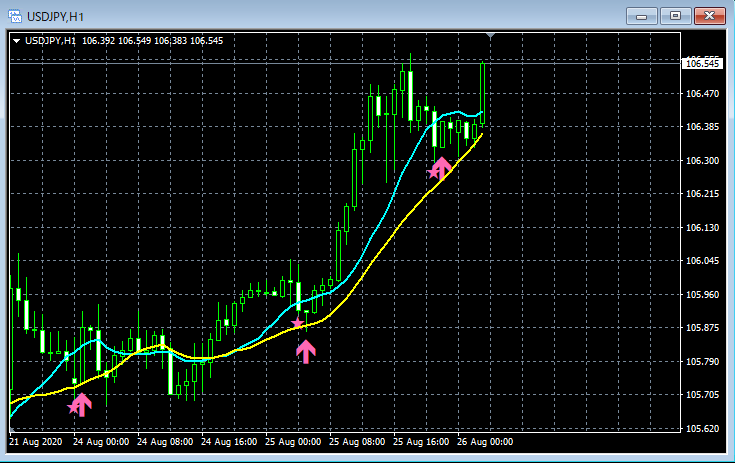Click the 25 Aug 16:00 time axis label
This screenshot has width=735, height=463.
click(x=421, y=442)
